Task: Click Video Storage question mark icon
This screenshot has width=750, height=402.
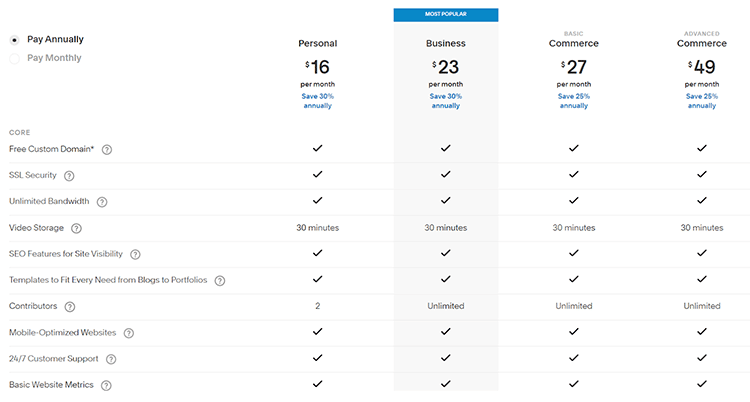Action: click(76, 228)
